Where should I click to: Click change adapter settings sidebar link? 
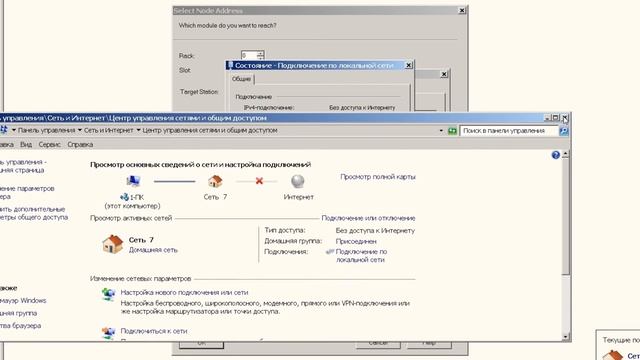coord(27,192)
